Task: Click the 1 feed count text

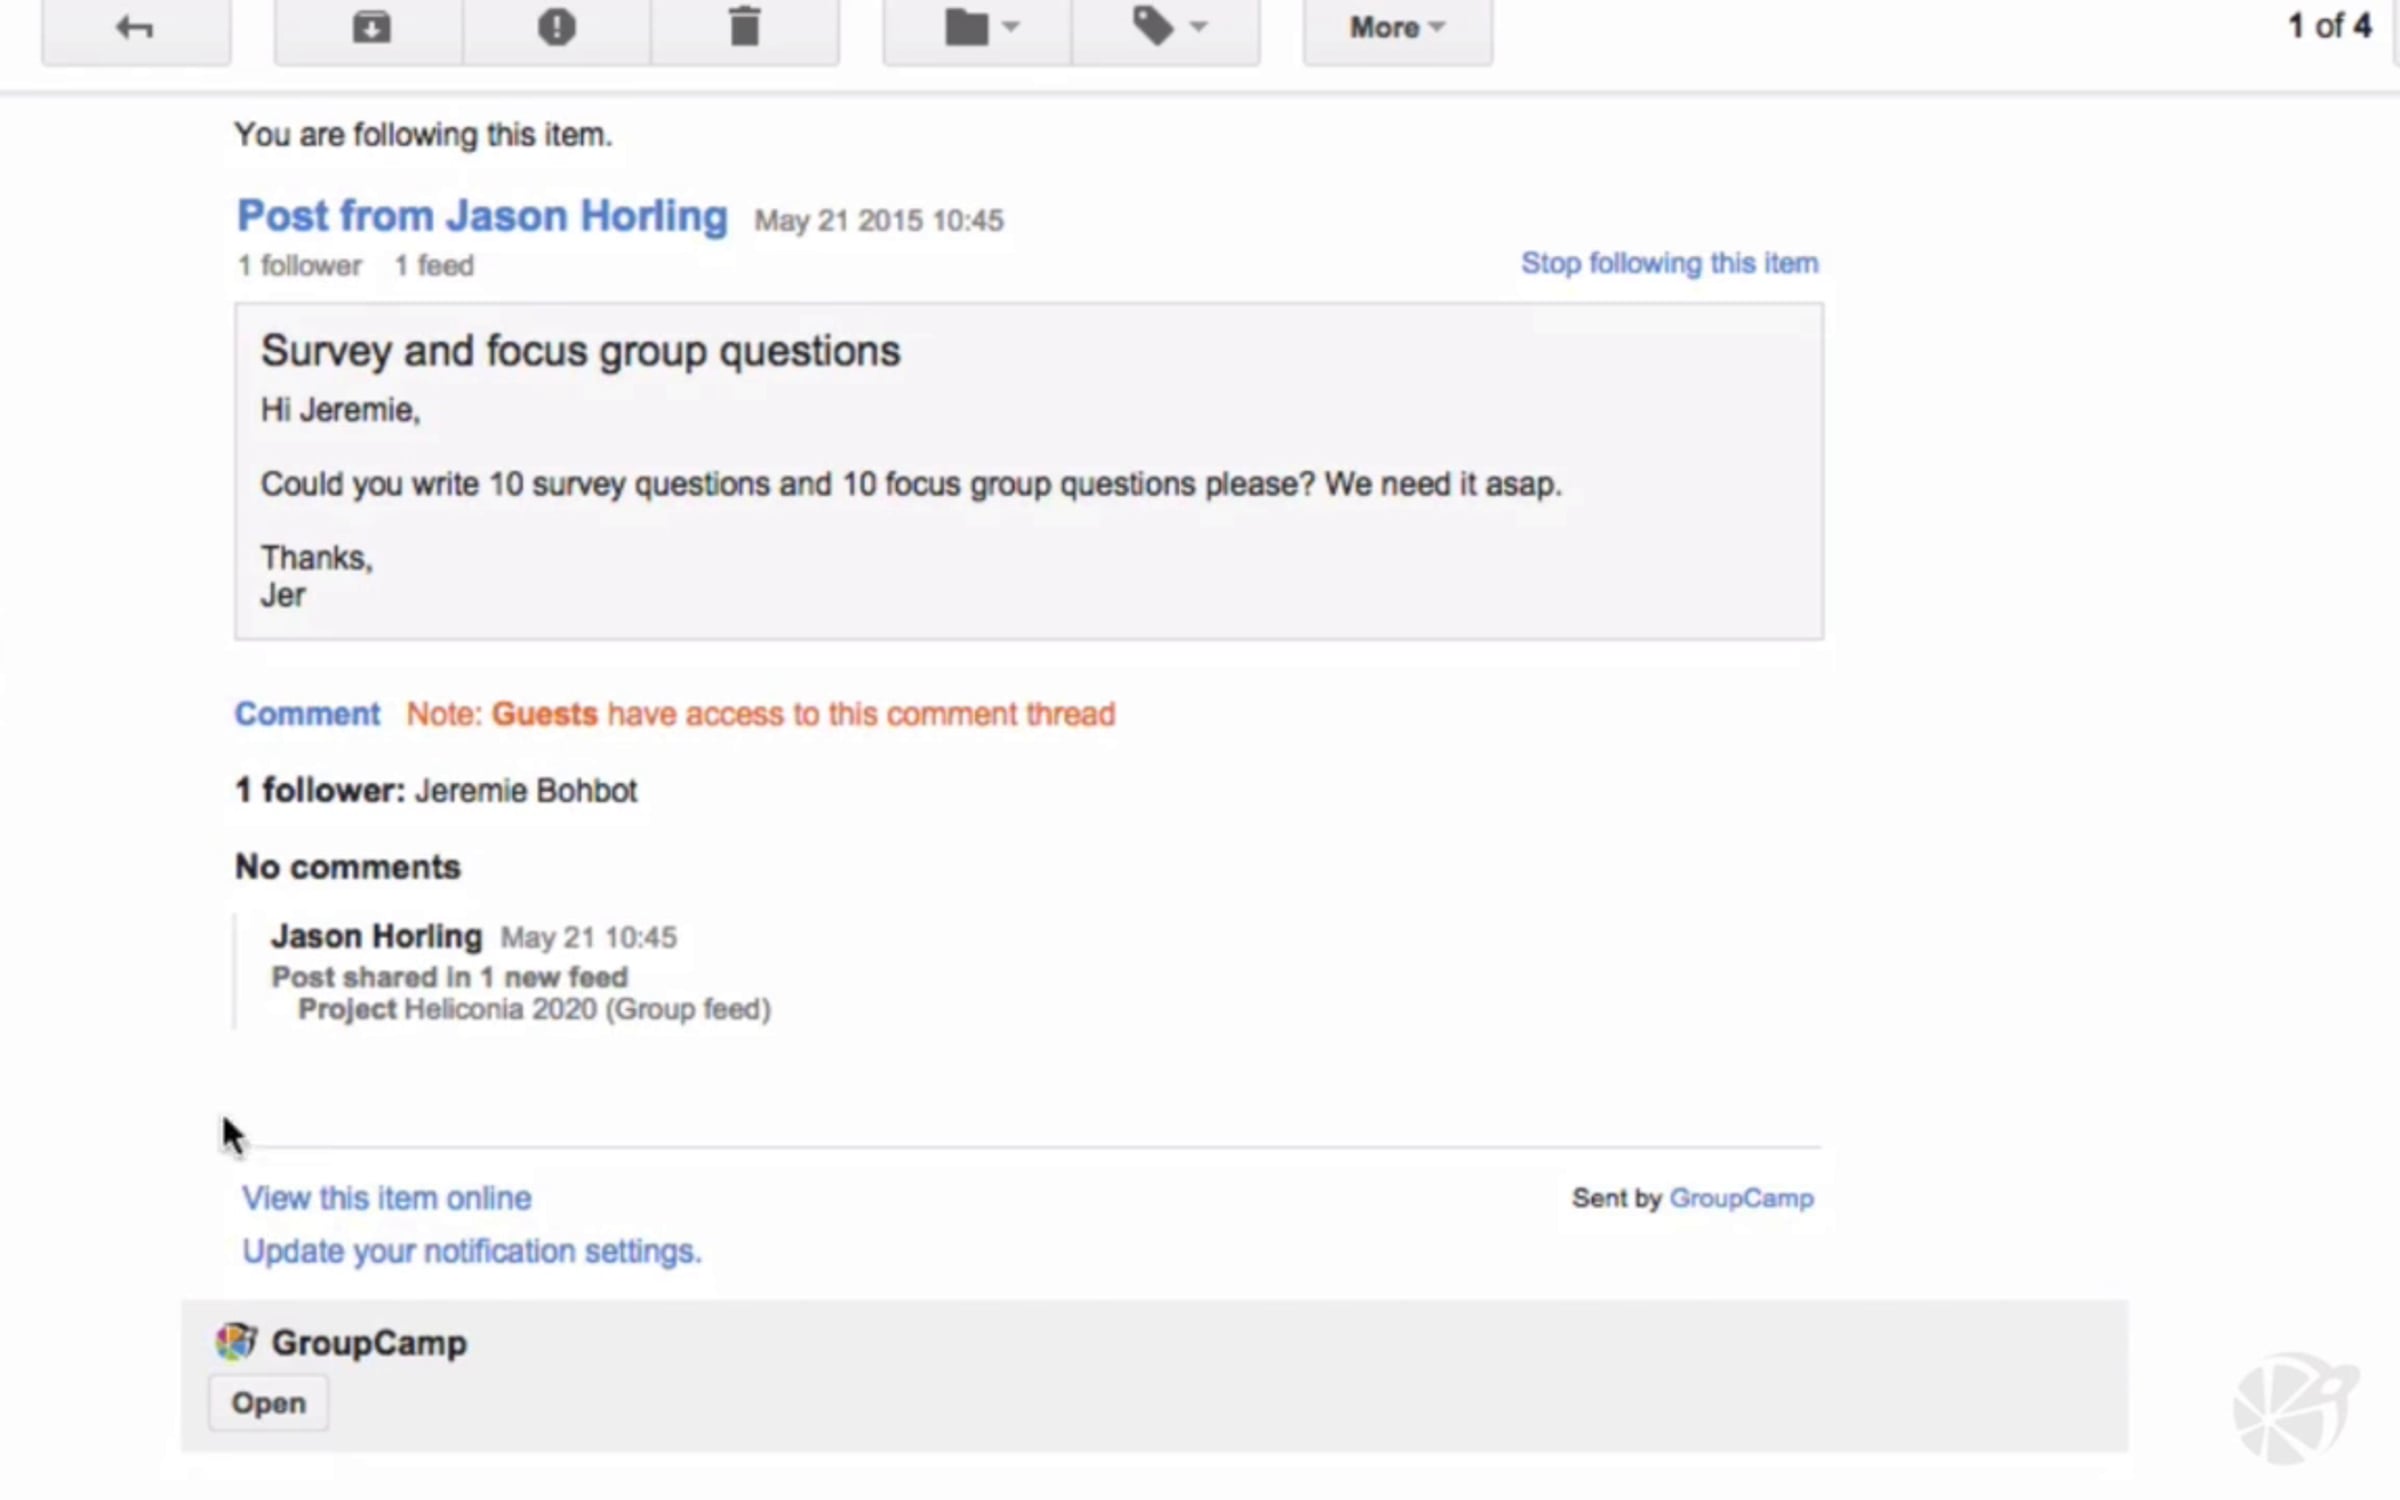Action: tap(434, 266)
